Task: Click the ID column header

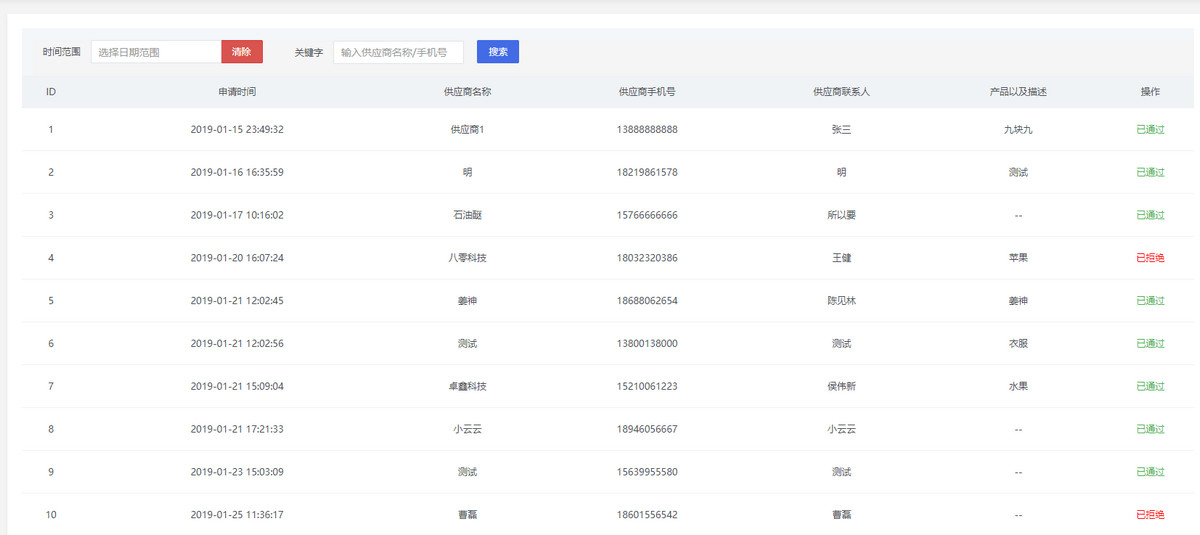Action: [x=51, y=92]
